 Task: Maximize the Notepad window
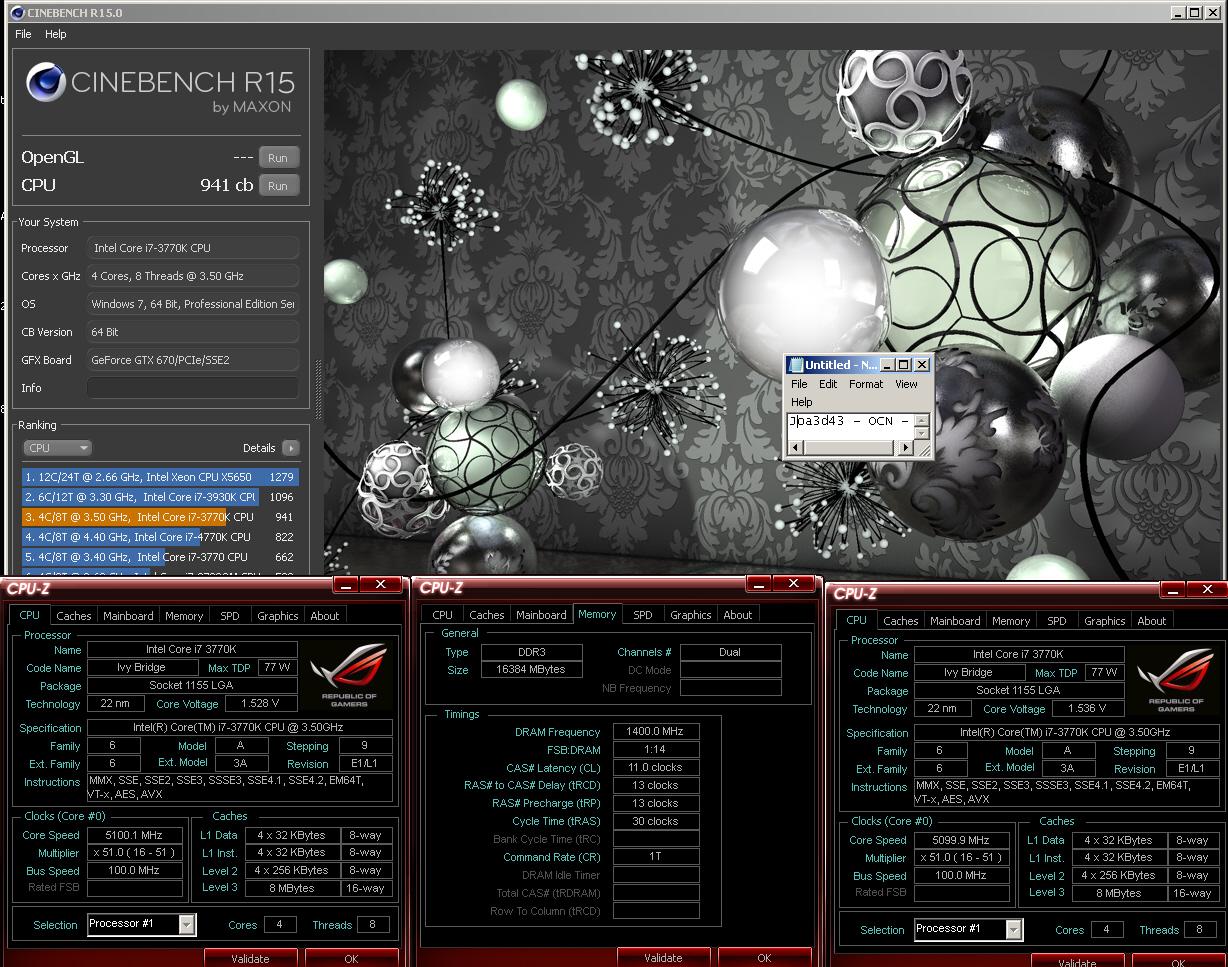[903, 365]
